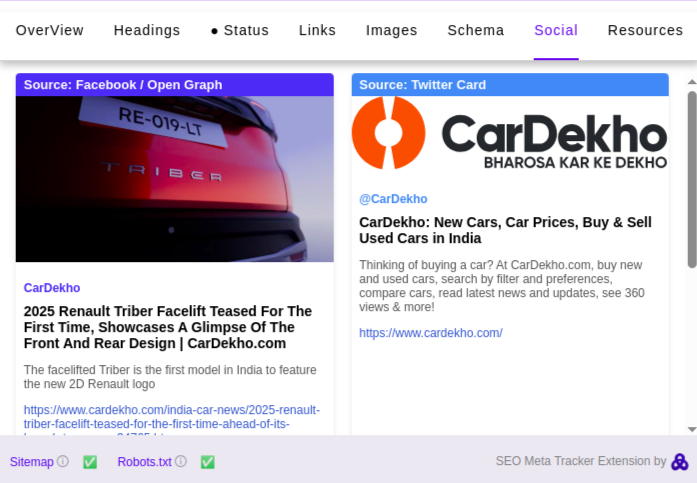The width and height of the screenshot is (697, 483).
Task: Open the Renault Triber facelift news URL
Action: 172,420
